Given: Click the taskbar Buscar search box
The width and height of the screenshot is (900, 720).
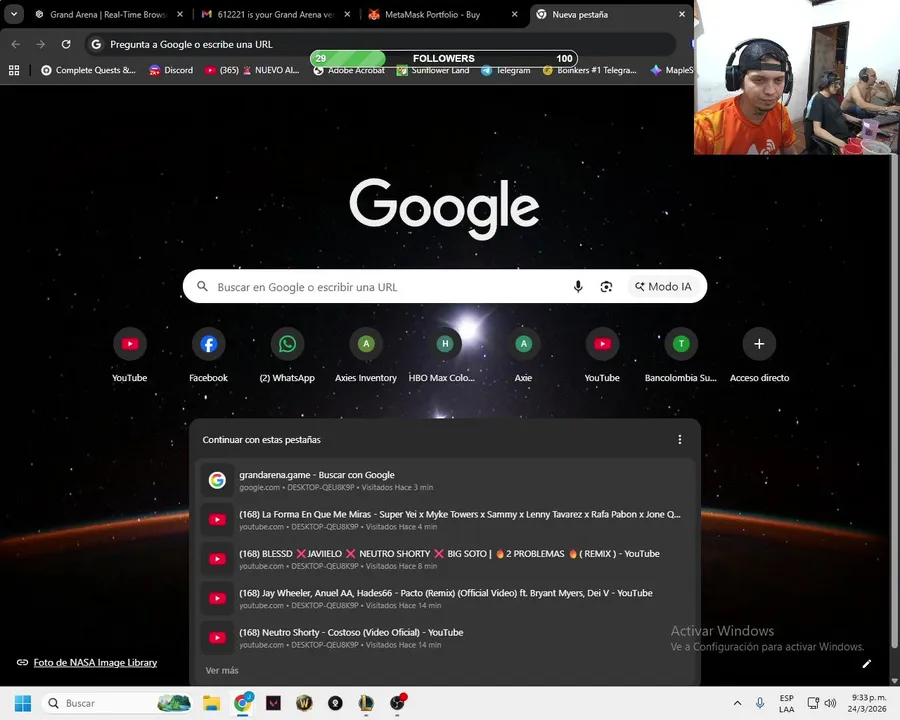Looking at the screenshot, I should pyautogui.click(x=117, y=703).
